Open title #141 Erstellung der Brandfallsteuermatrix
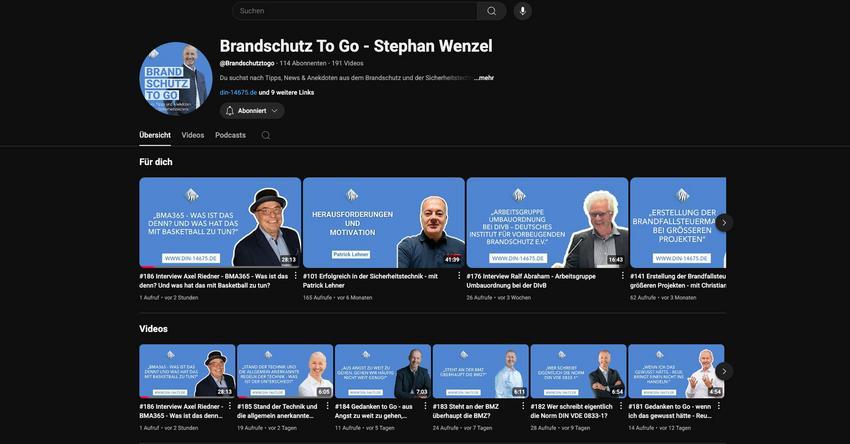The width and height of the screenshot is (850, 444). [x=678, y=281]
